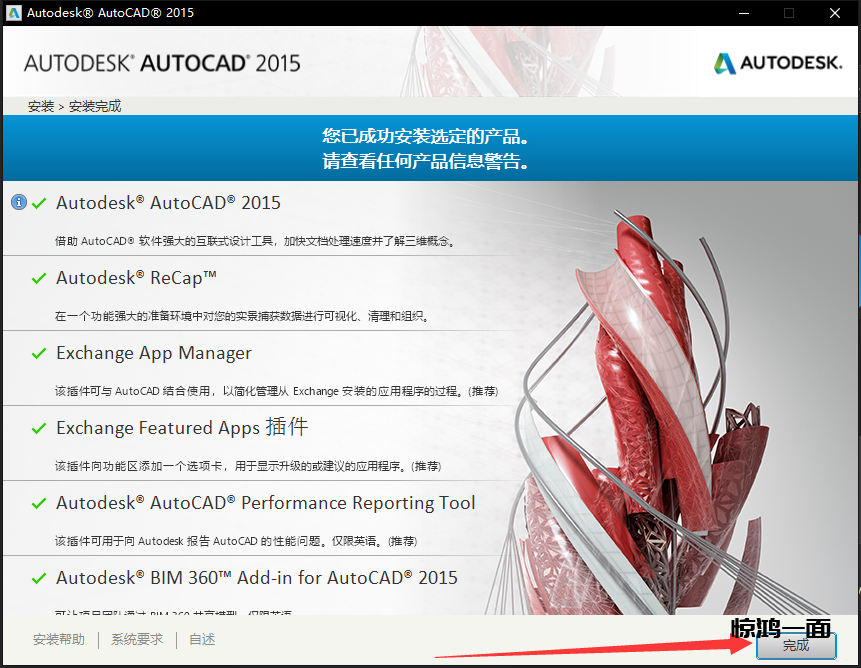Select the Performance Reporting Tool checkmark icon
The height and width of the screenshot is (668, 861).
[40, 503]
